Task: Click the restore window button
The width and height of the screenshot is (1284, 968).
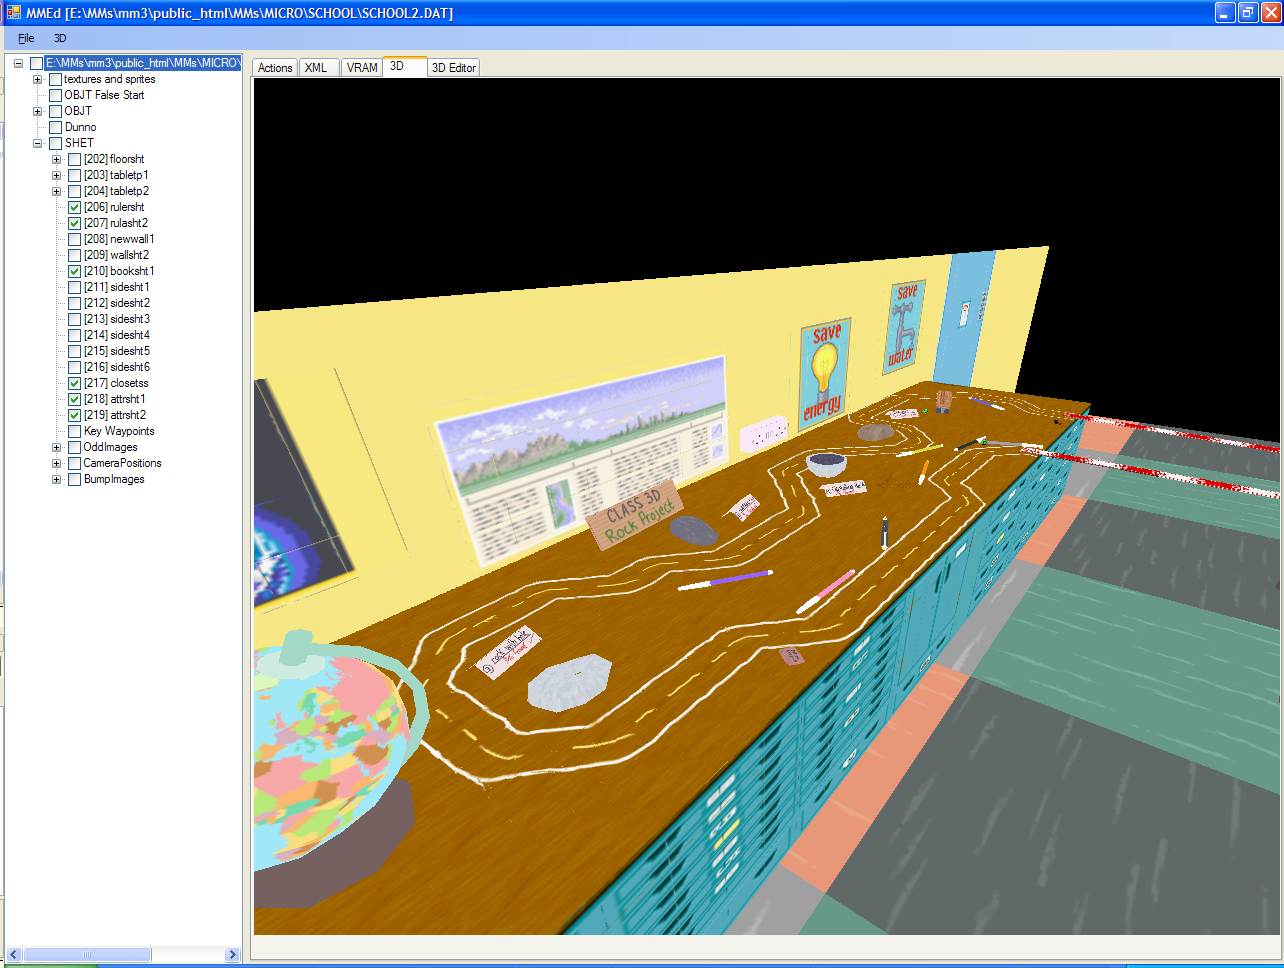Action: coord(1248,12)
